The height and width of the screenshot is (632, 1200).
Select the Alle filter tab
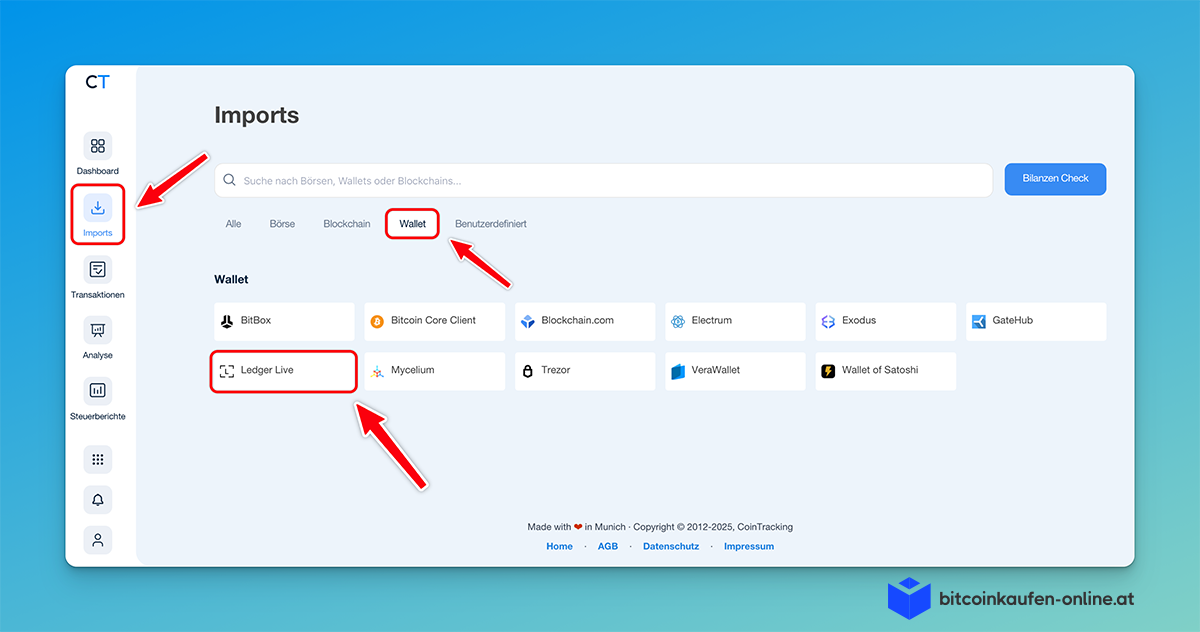point(233,224)
